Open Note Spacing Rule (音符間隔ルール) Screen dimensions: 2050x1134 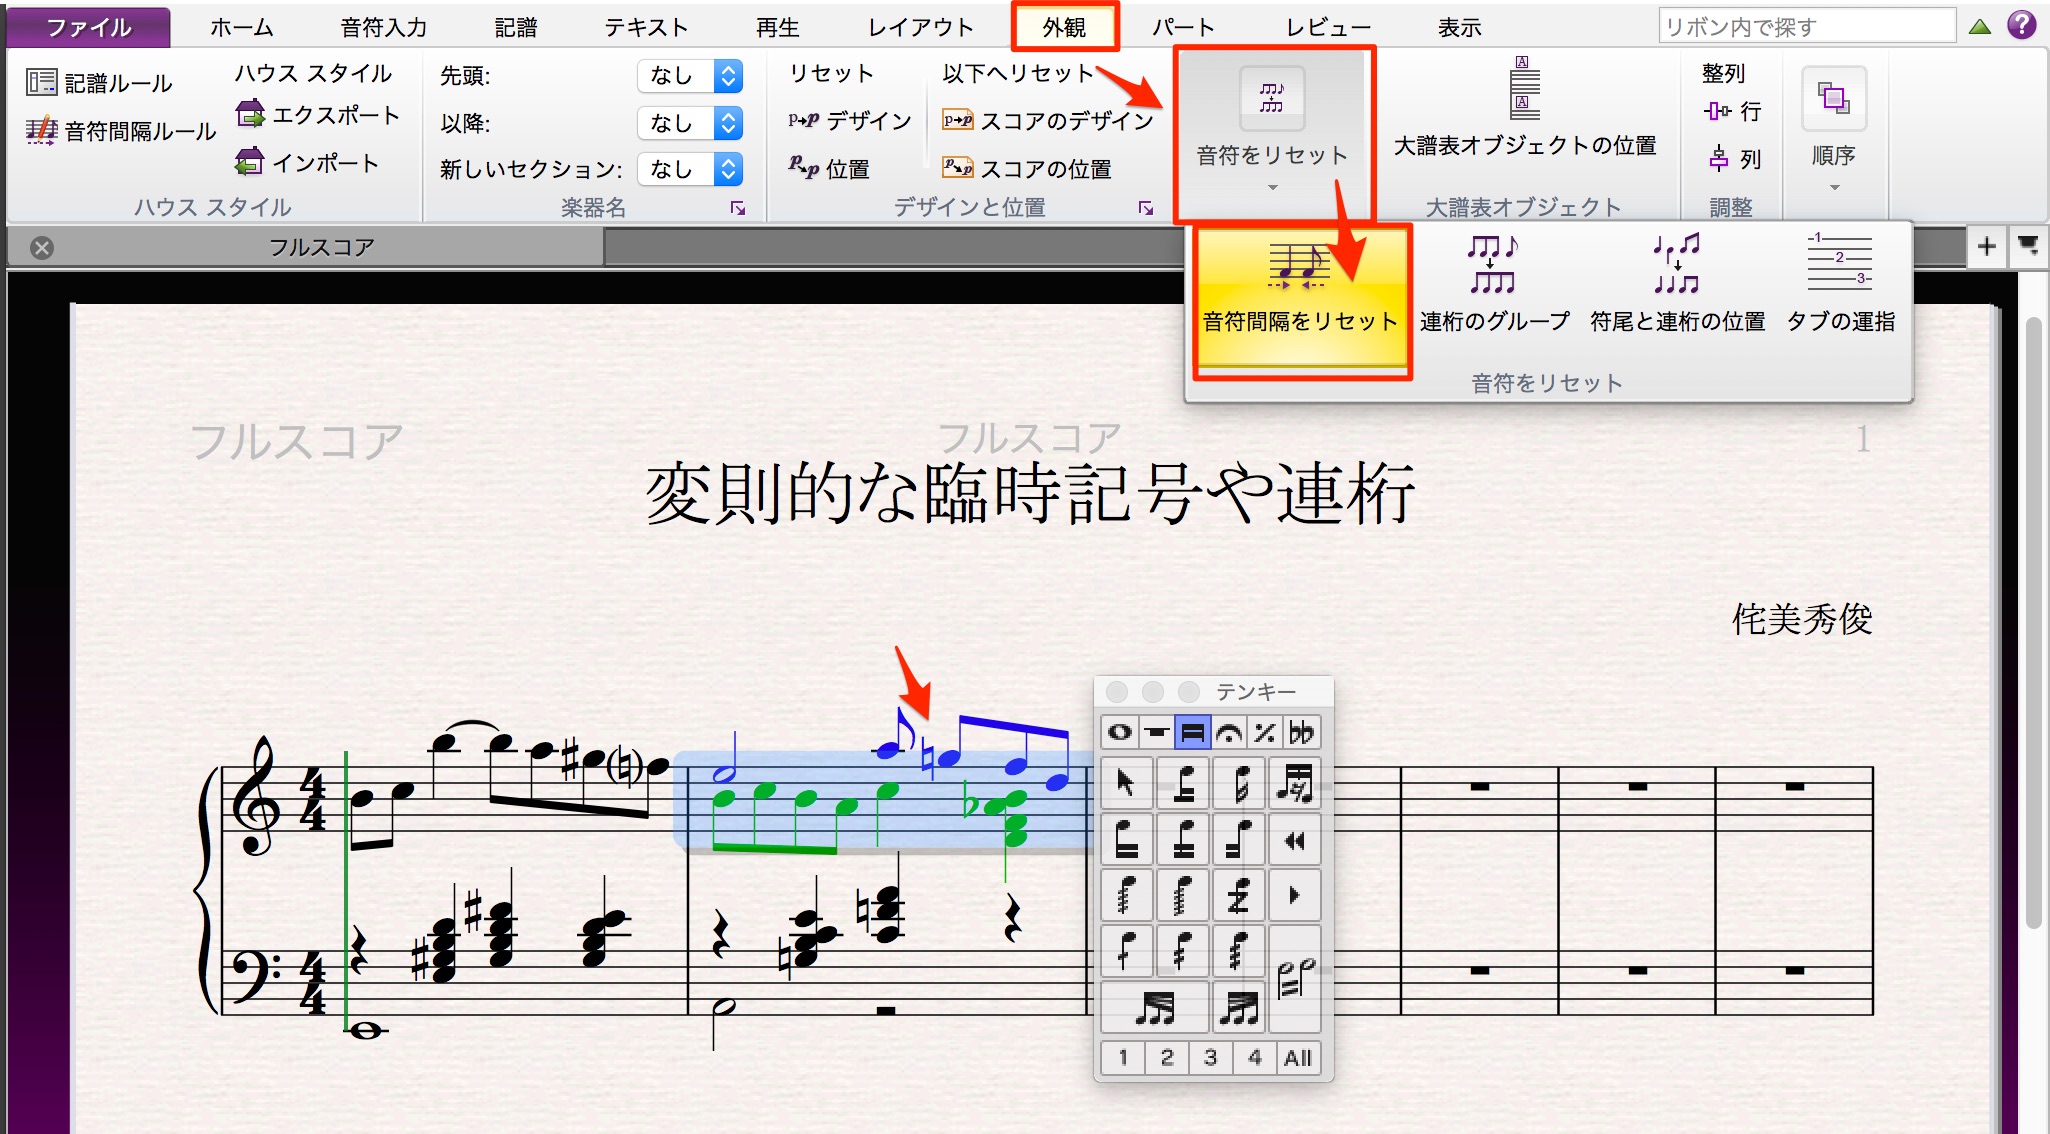(x=120, y=131)
